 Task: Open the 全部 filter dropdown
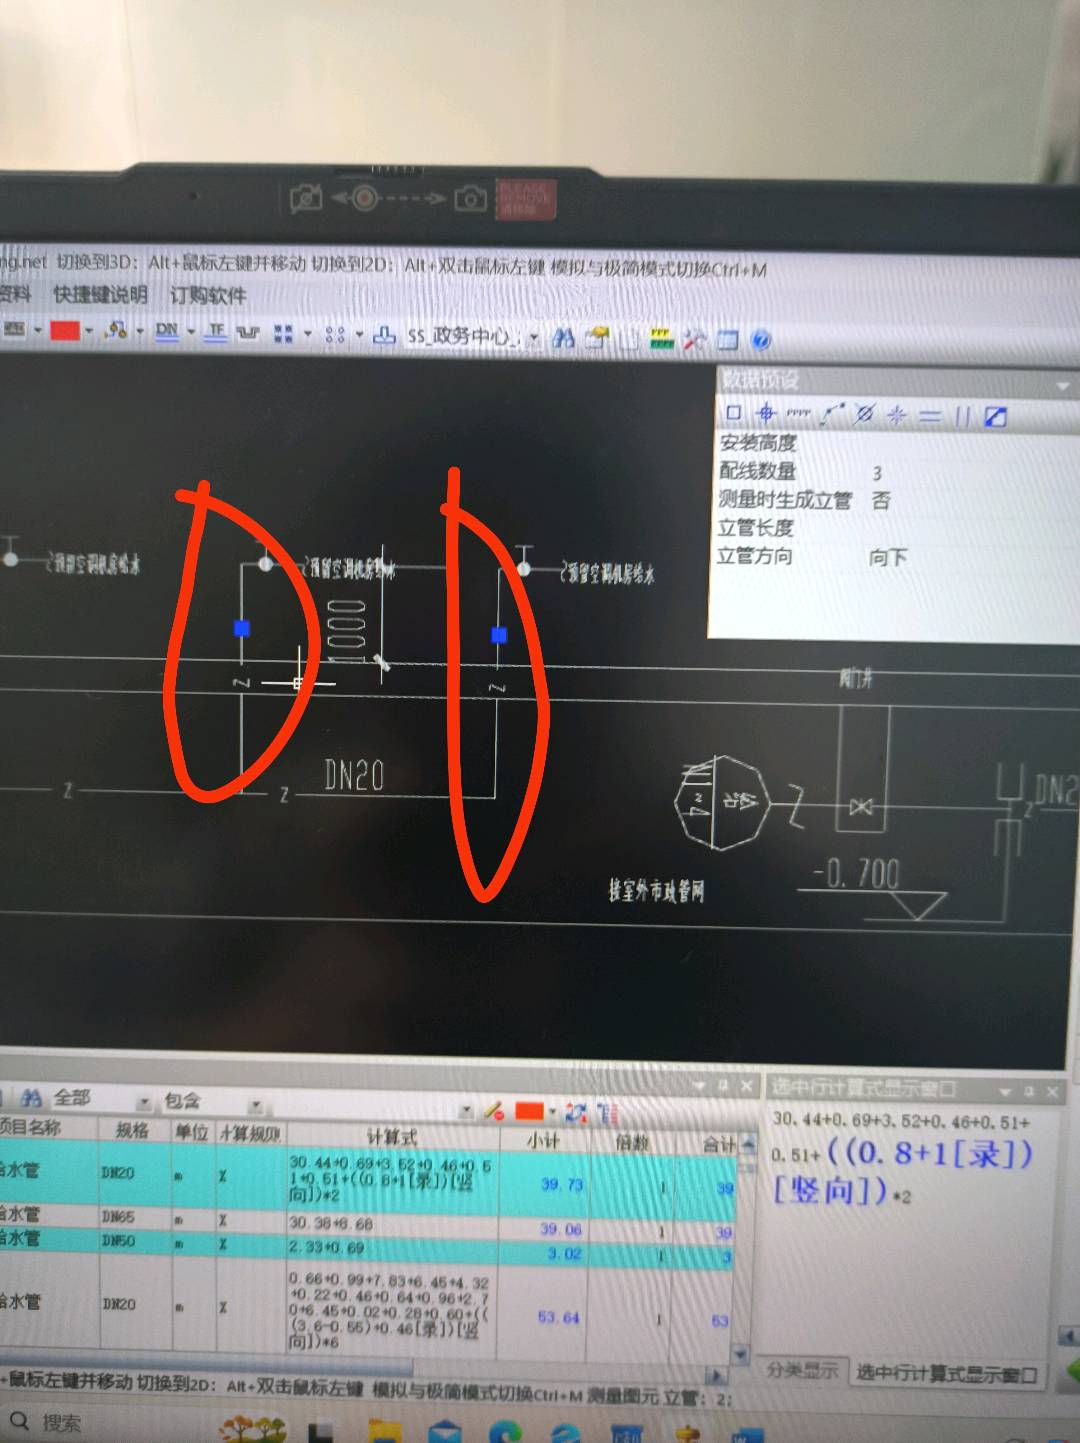click(x=143, y=1102)
